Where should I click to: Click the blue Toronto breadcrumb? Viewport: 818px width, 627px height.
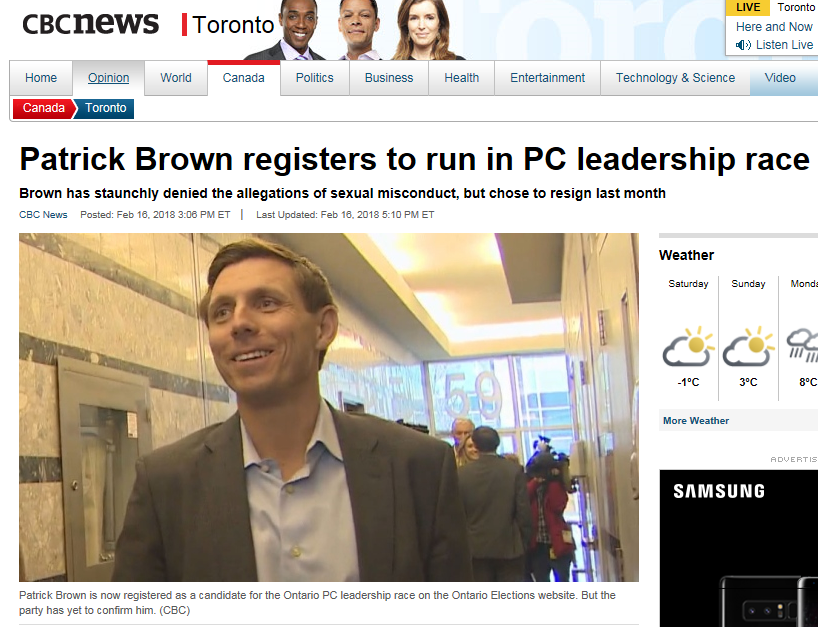tap(105, 108)
